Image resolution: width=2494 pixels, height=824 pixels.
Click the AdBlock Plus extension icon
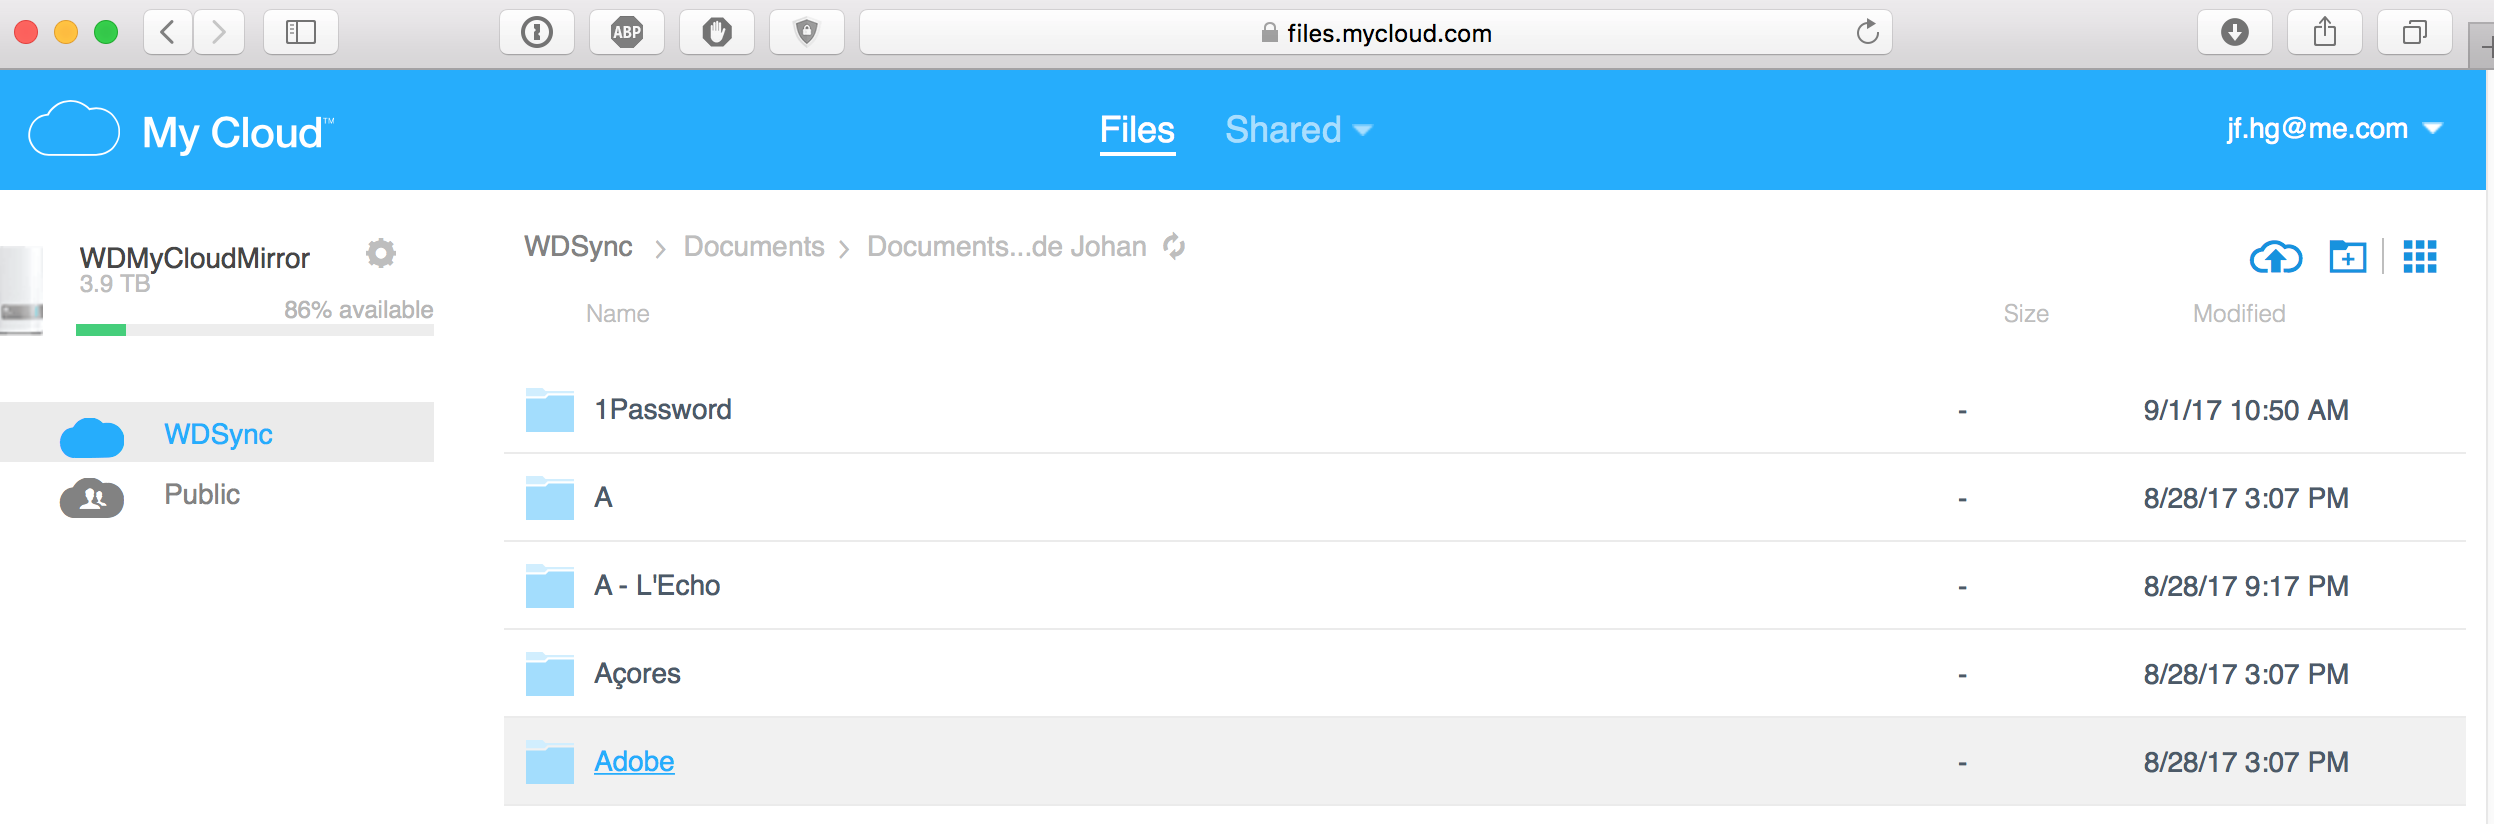627,33
